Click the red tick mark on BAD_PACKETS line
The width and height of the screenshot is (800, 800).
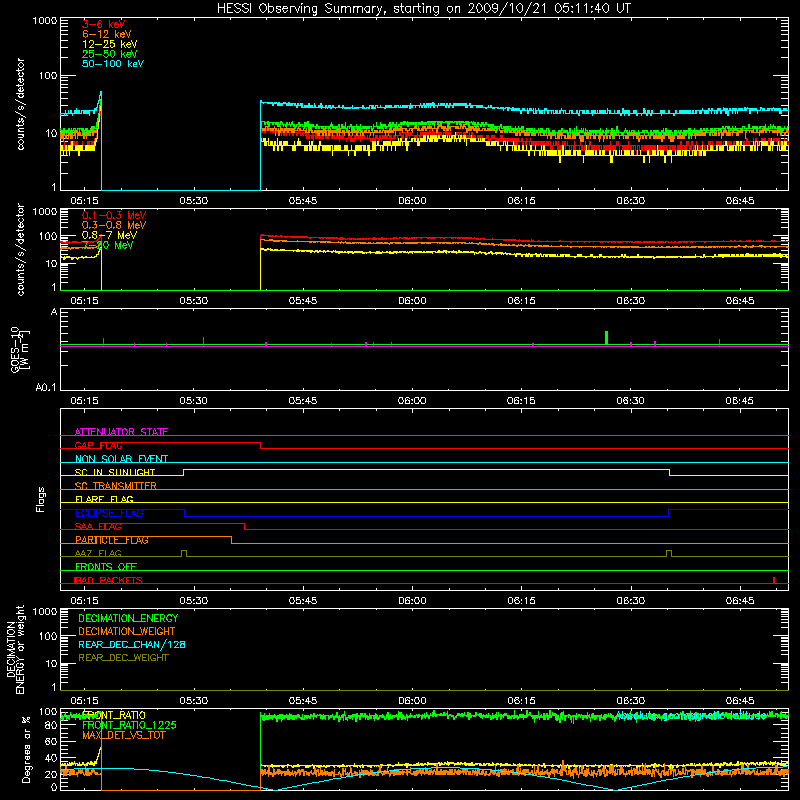pyautogui.click(x=774, y=580)
